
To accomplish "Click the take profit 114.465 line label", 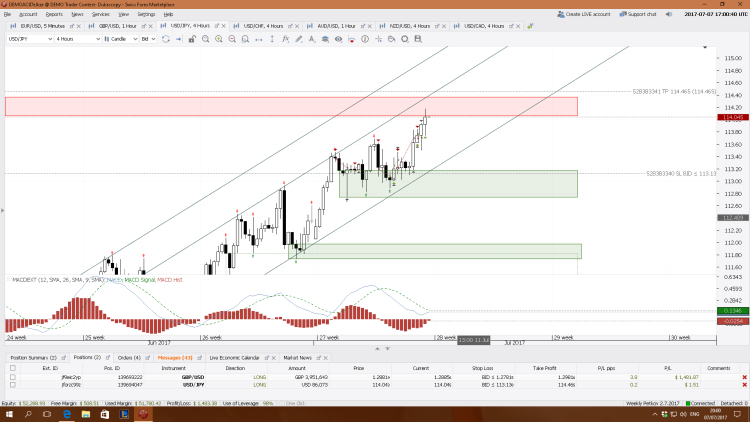I will [x=674, y=91].
